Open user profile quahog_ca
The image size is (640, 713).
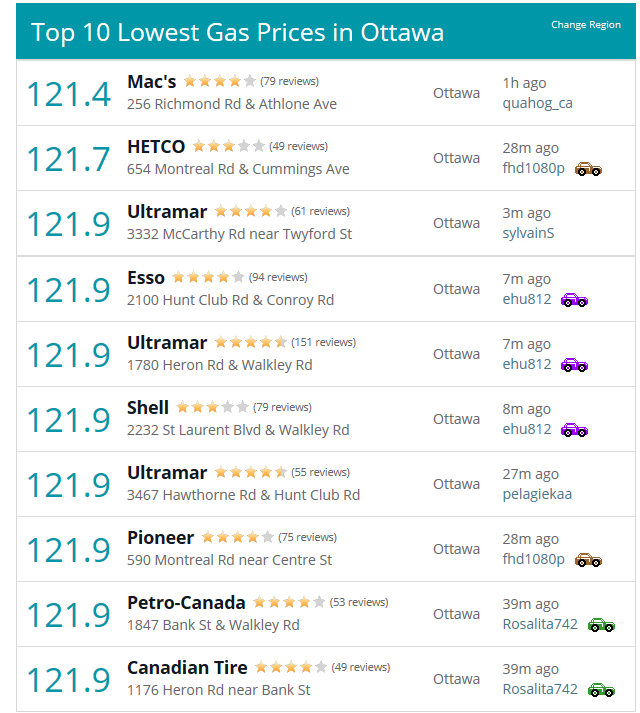537,103
